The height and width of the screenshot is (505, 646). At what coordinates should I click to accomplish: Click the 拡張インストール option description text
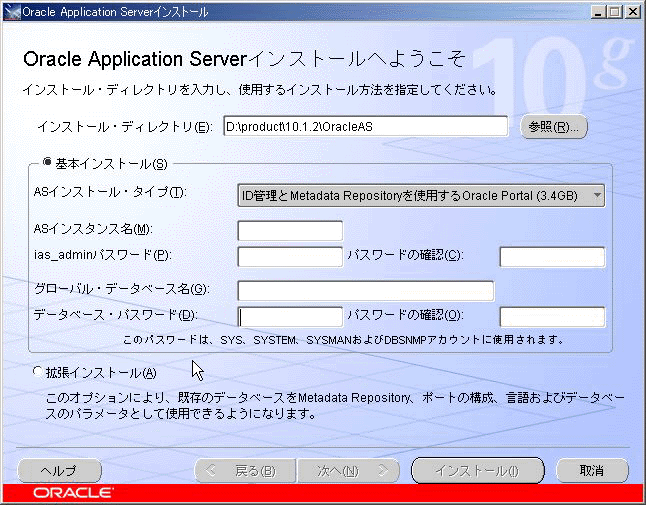pos(335,406)
